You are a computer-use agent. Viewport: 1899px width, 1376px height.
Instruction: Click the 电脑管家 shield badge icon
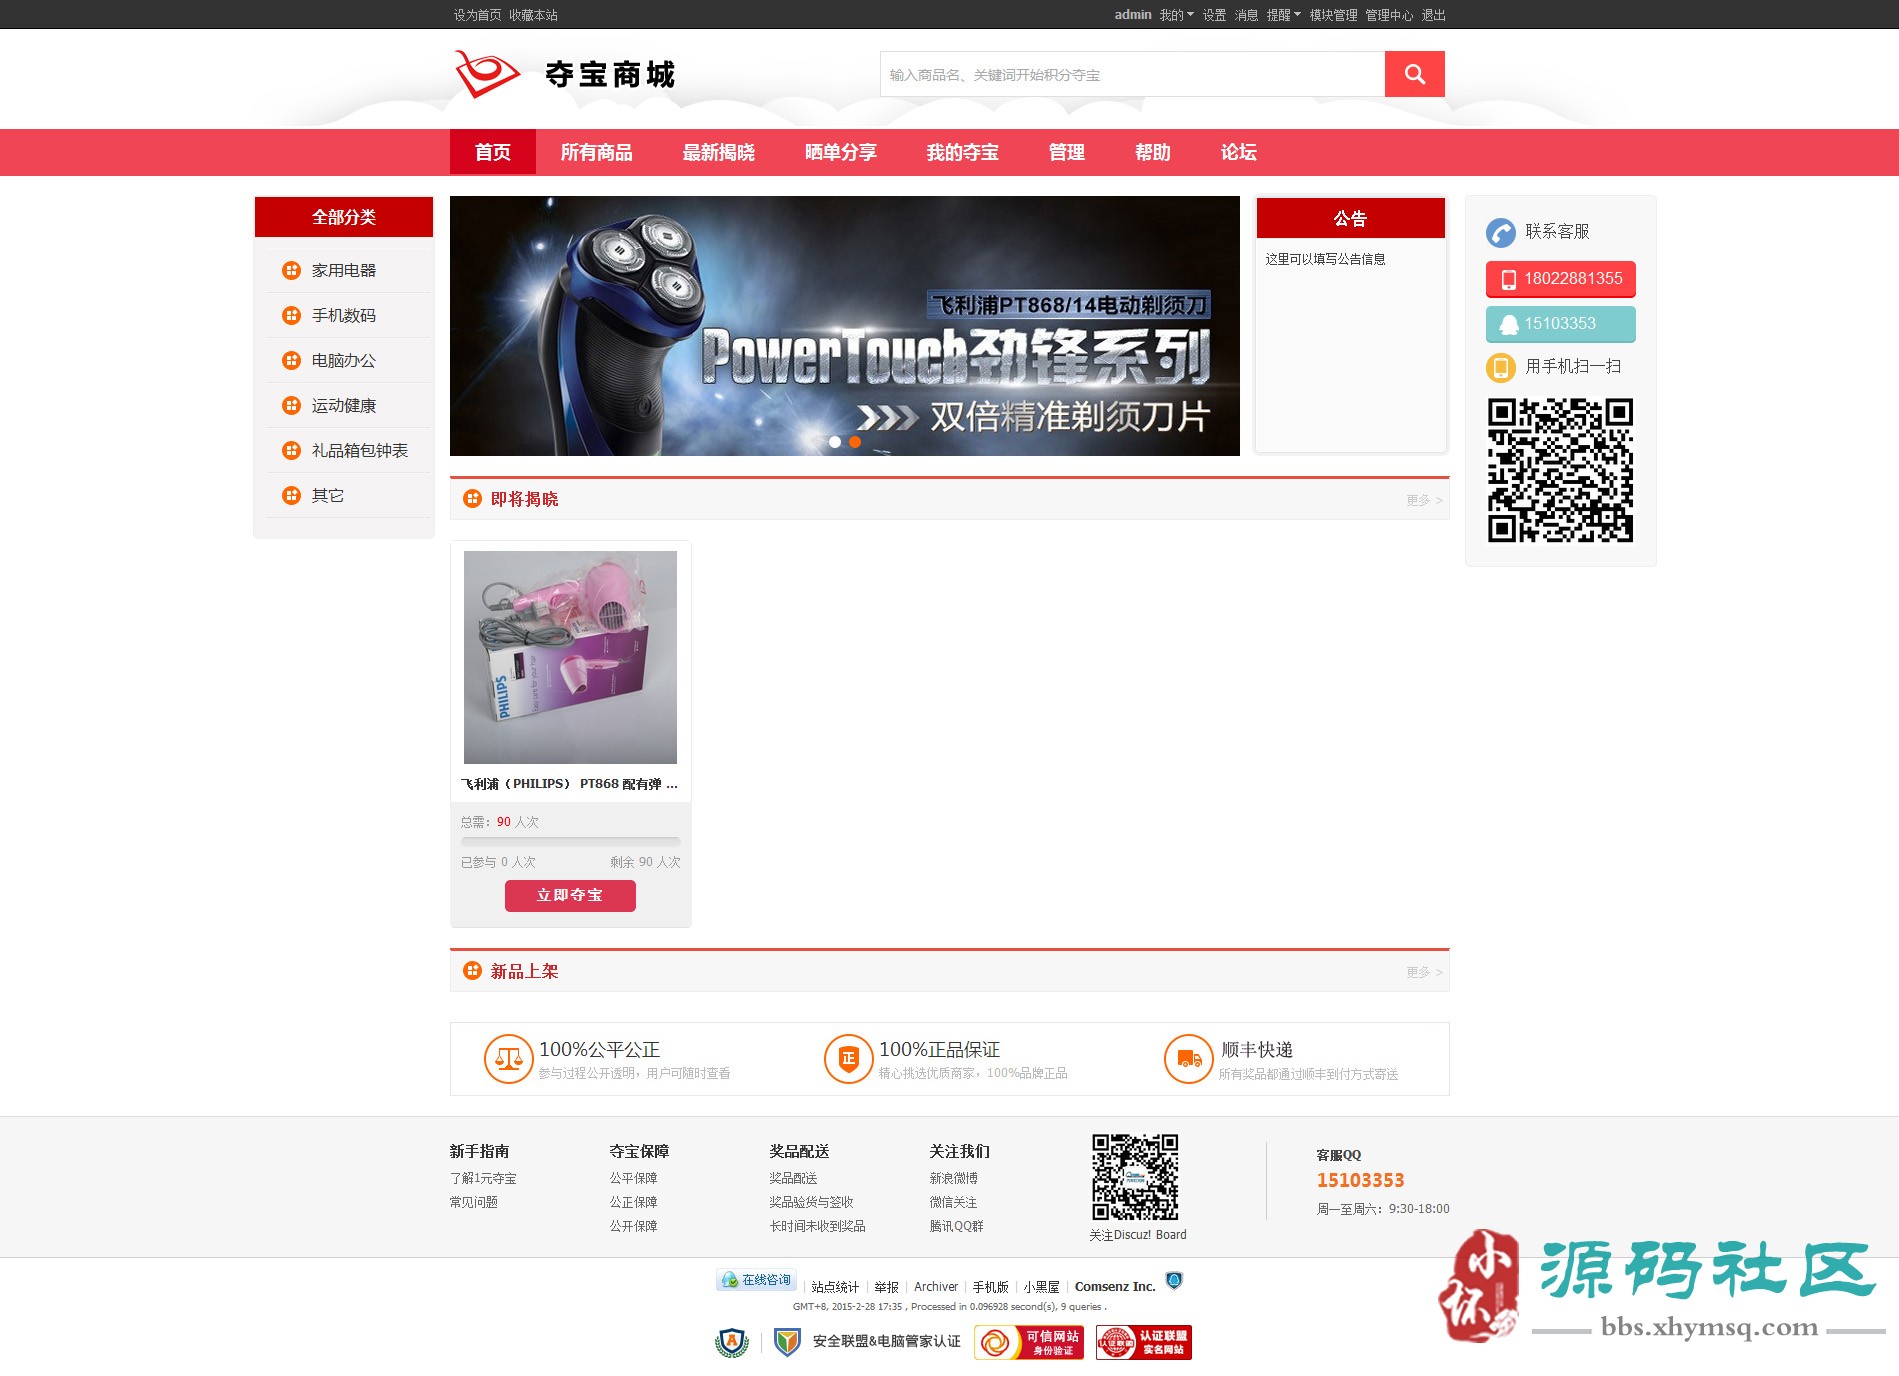click(787, 1342)
